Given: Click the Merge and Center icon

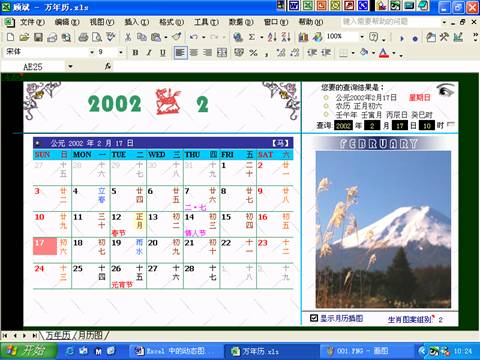Looking at the screenshot, I should click(x=222, y=53).
